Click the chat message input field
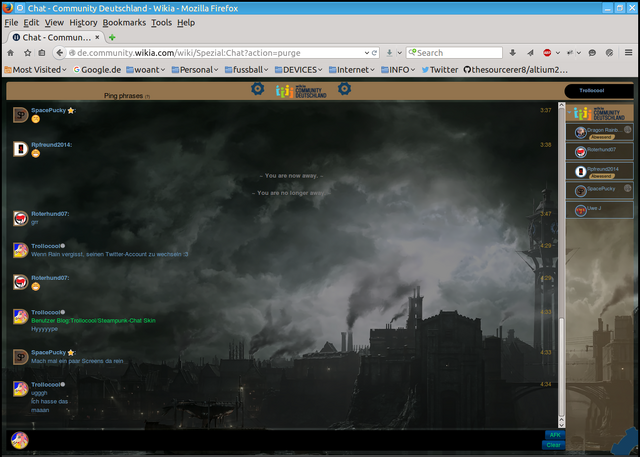640x457 pixels. click(x=288, y=440)
